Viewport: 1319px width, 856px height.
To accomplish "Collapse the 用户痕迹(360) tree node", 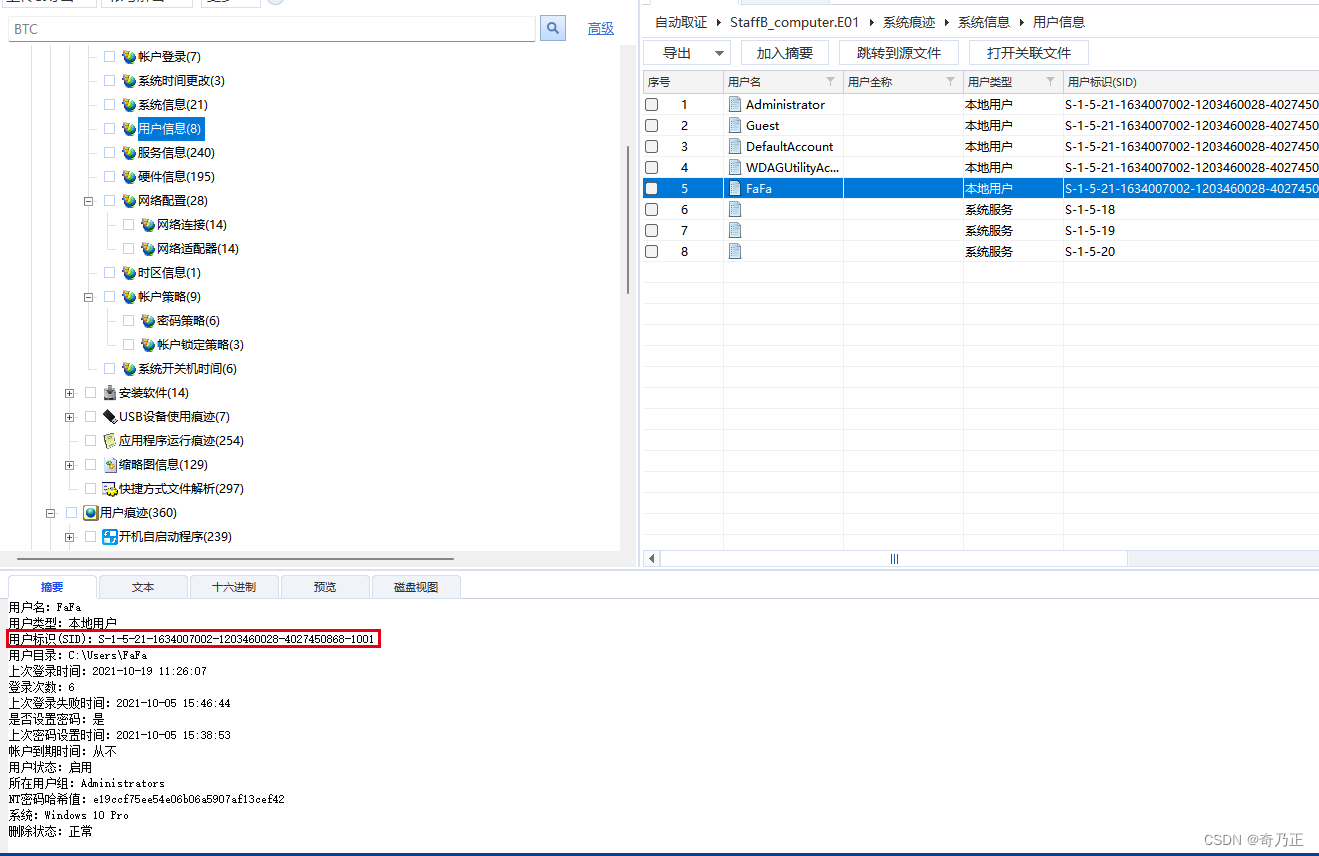I will [50, 513].
